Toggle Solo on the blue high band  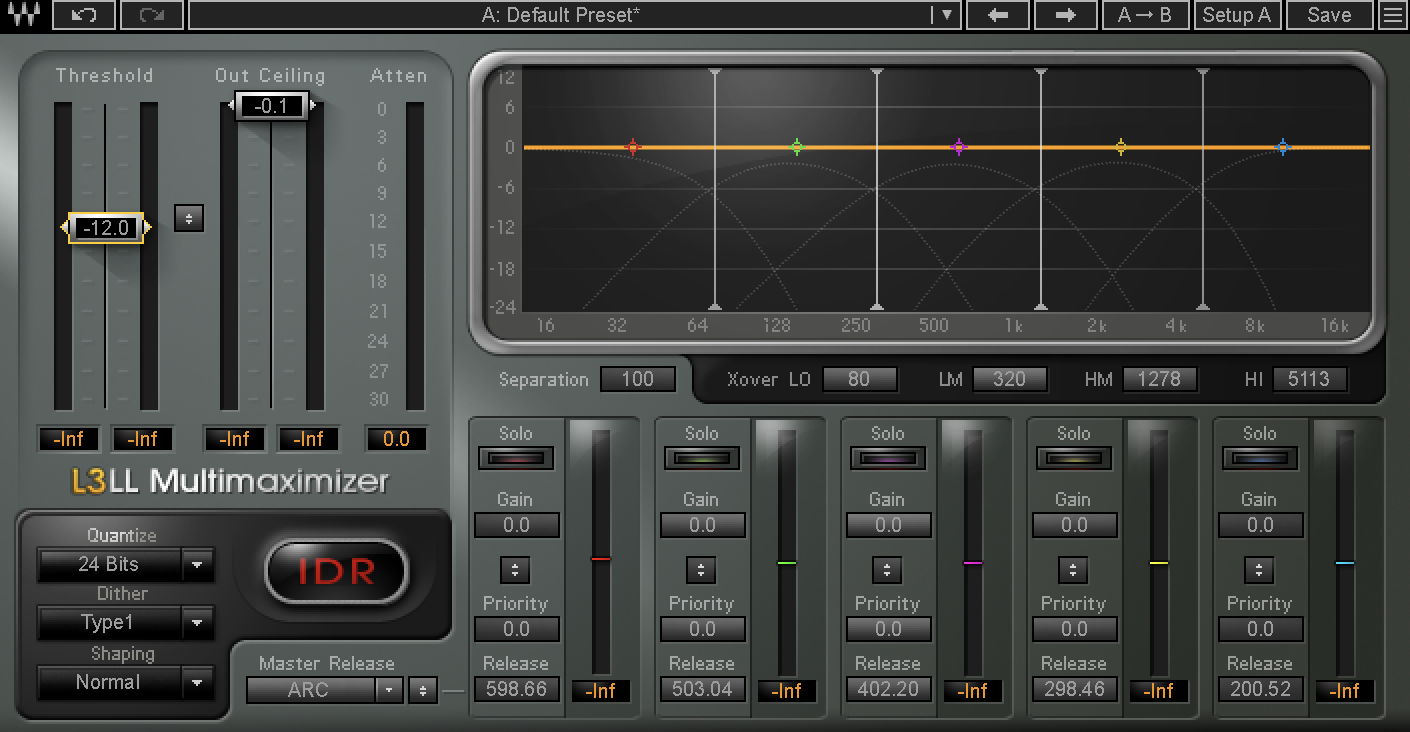[x=1259, y=458]
